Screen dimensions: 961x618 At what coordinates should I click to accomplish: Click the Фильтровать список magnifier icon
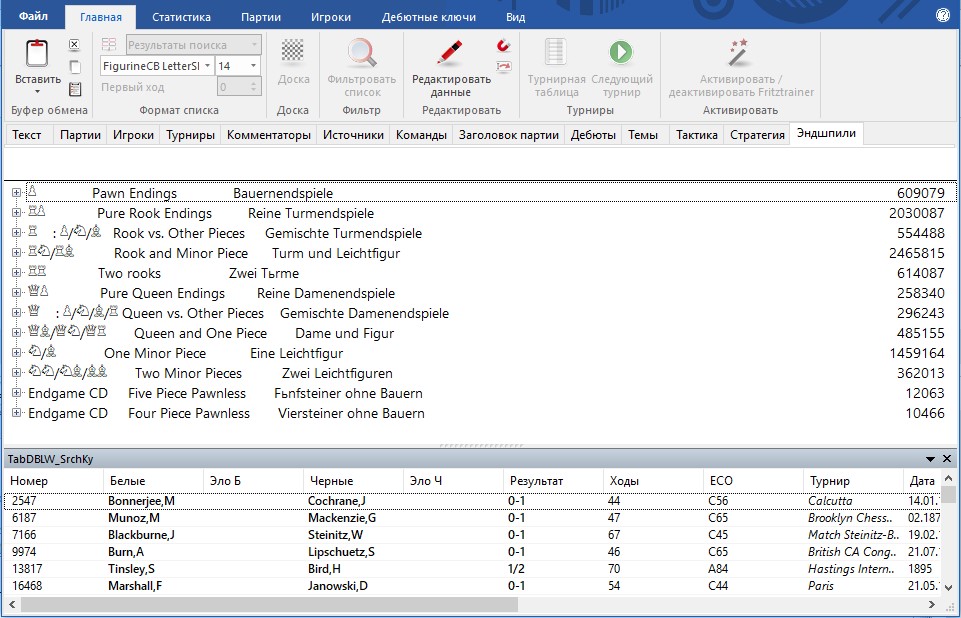click(361, 53)
